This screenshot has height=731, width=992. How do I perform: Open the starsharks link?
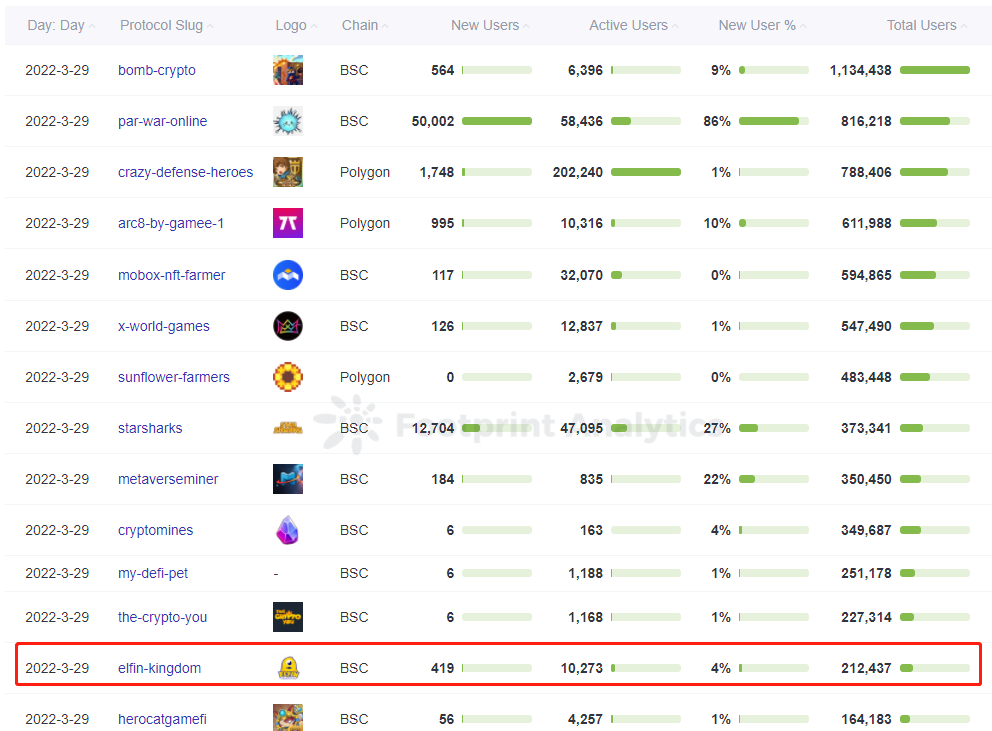tap(150, 428)
